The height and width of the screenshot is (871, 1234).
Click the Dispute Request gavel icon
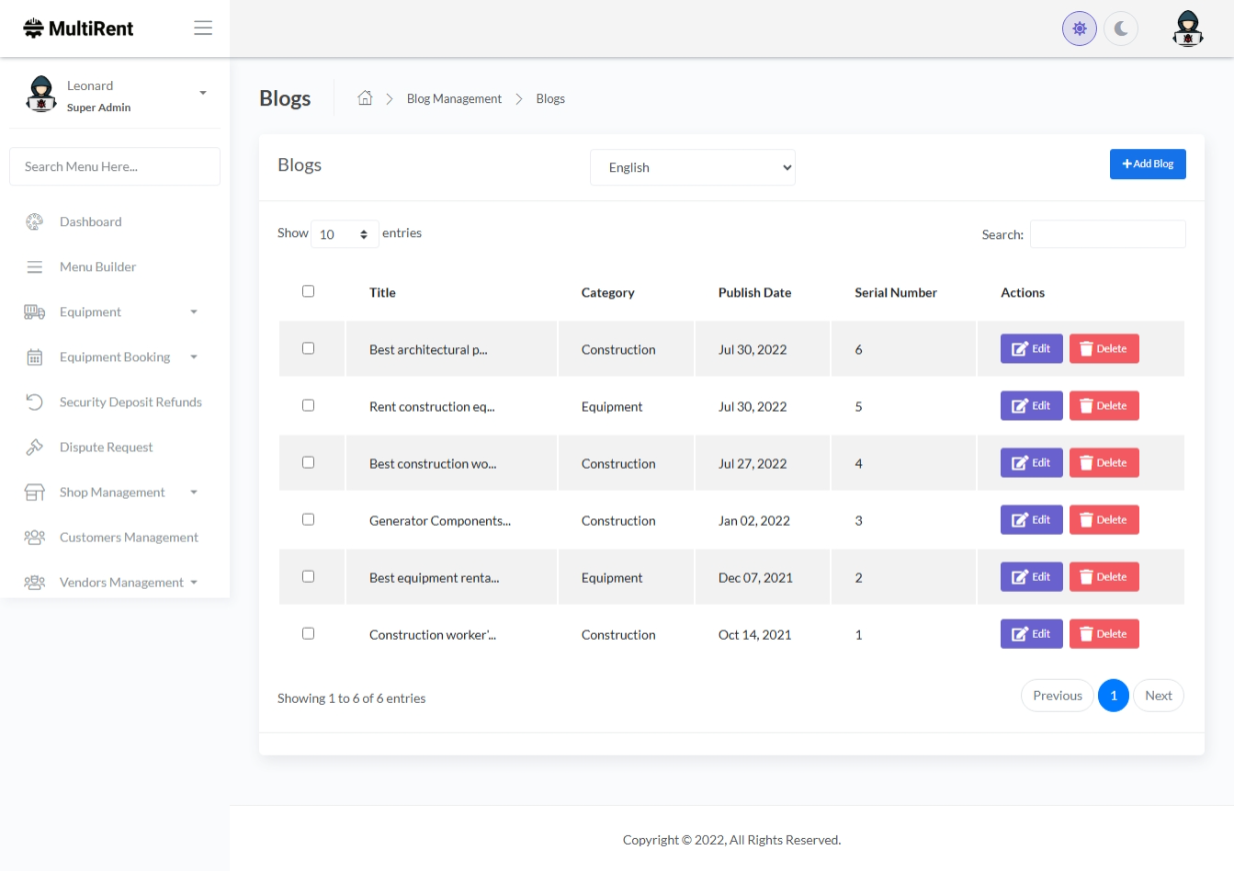tap(34, 447)
